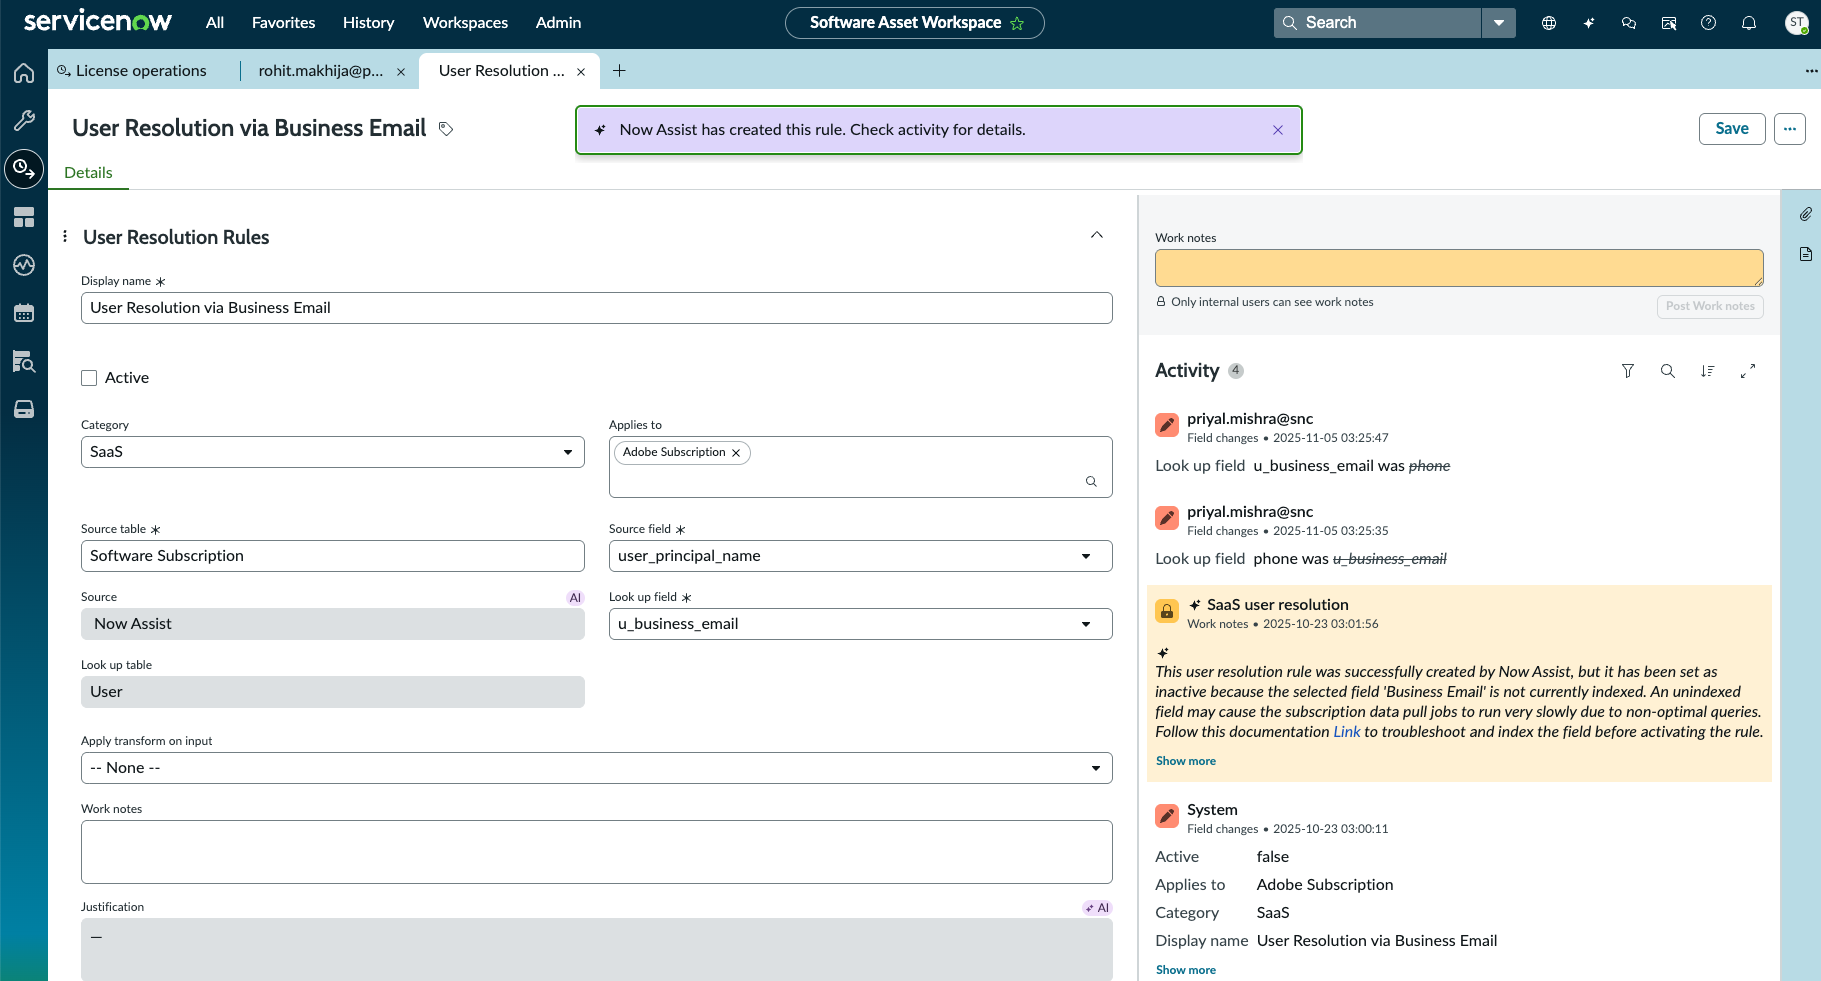Screen dimensions: 1821x981
Task: Open the Now Assist sparkle icon in header
Action: (1589, 23)
